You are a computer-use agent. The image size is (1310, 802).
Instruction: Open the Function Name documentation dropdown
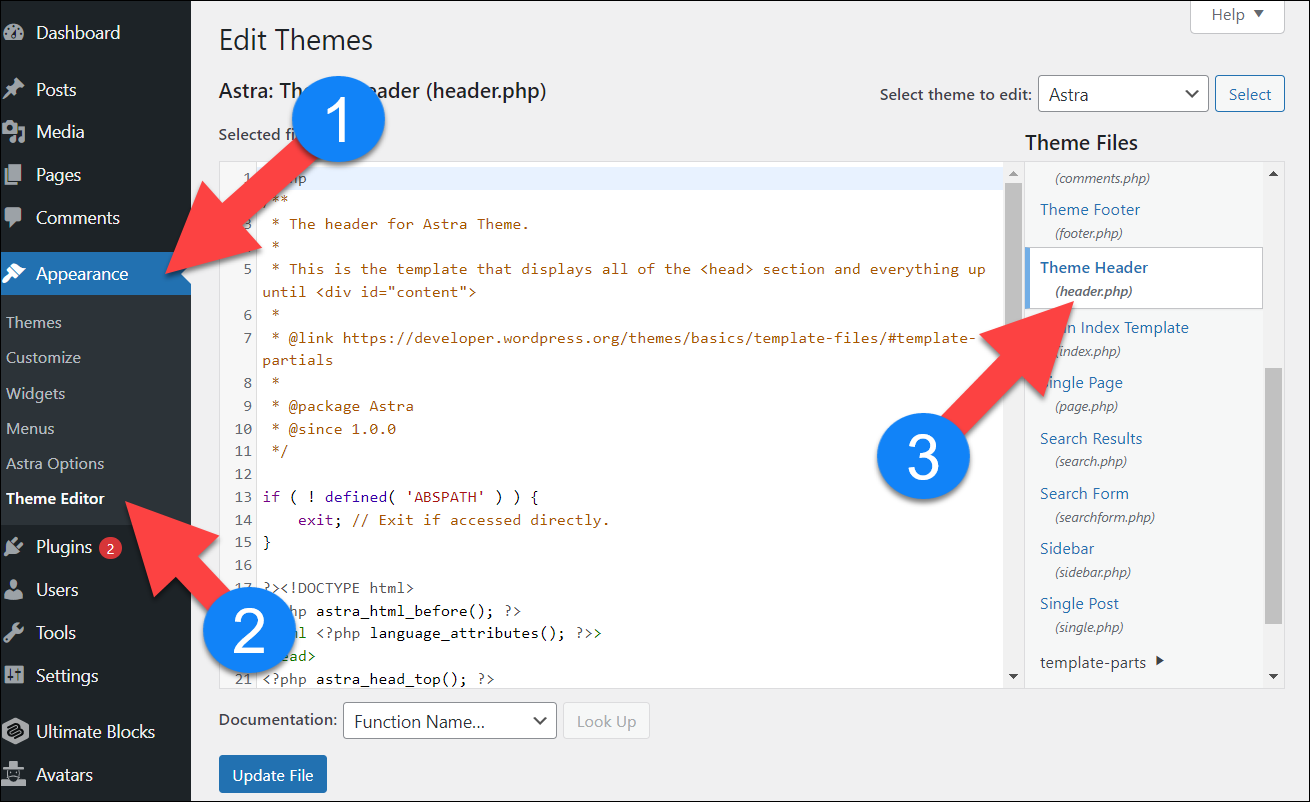point(450,721)
